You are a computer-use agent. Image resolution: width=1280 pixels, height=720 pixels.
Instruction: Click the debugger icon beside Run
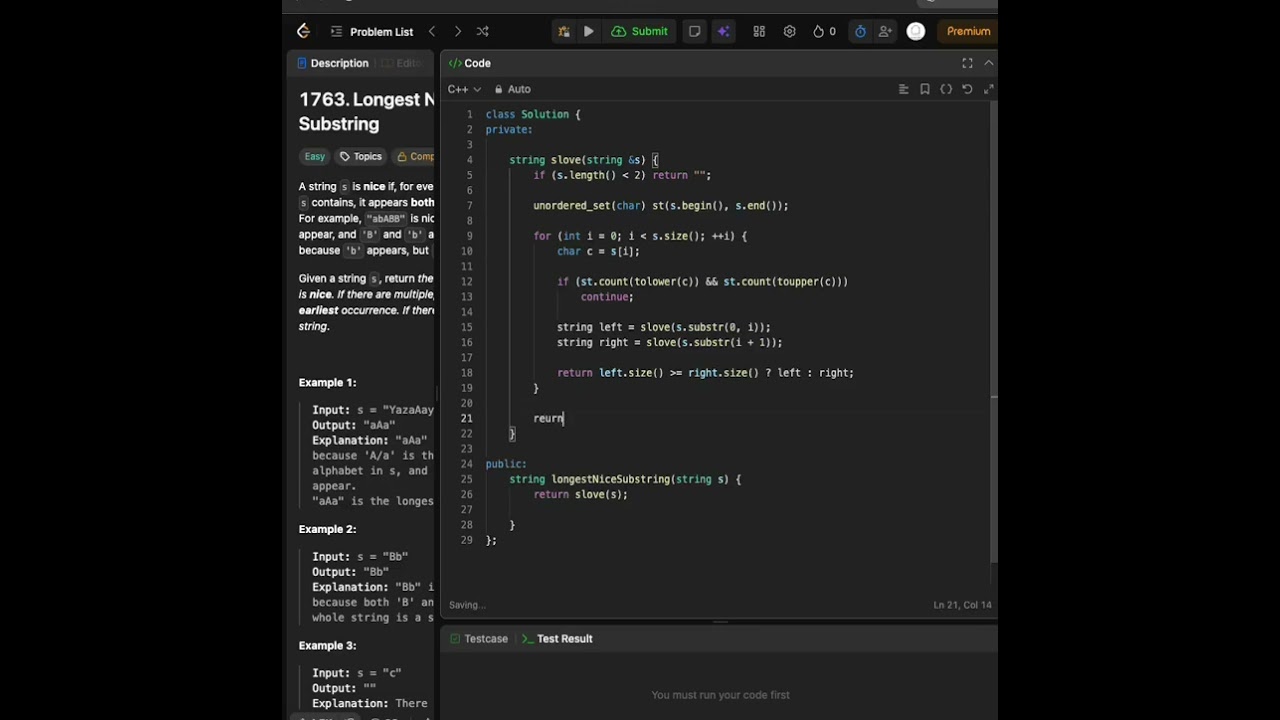coord(564,31)
